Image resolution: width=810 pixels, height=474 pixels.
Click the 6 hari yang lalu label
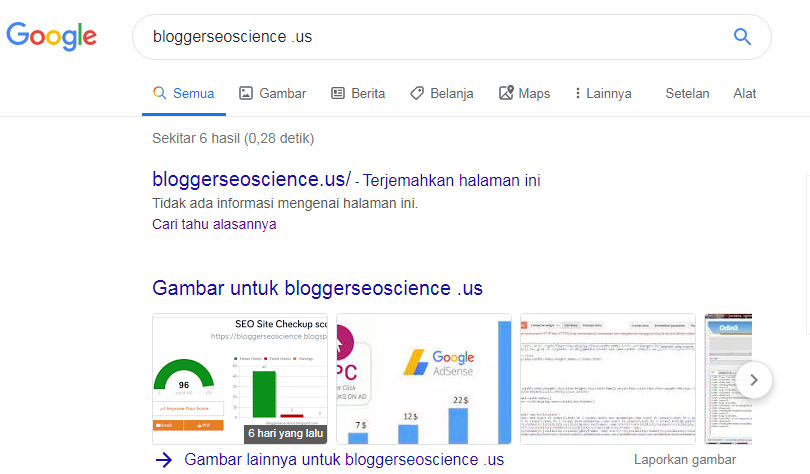[x=286, y=433]
